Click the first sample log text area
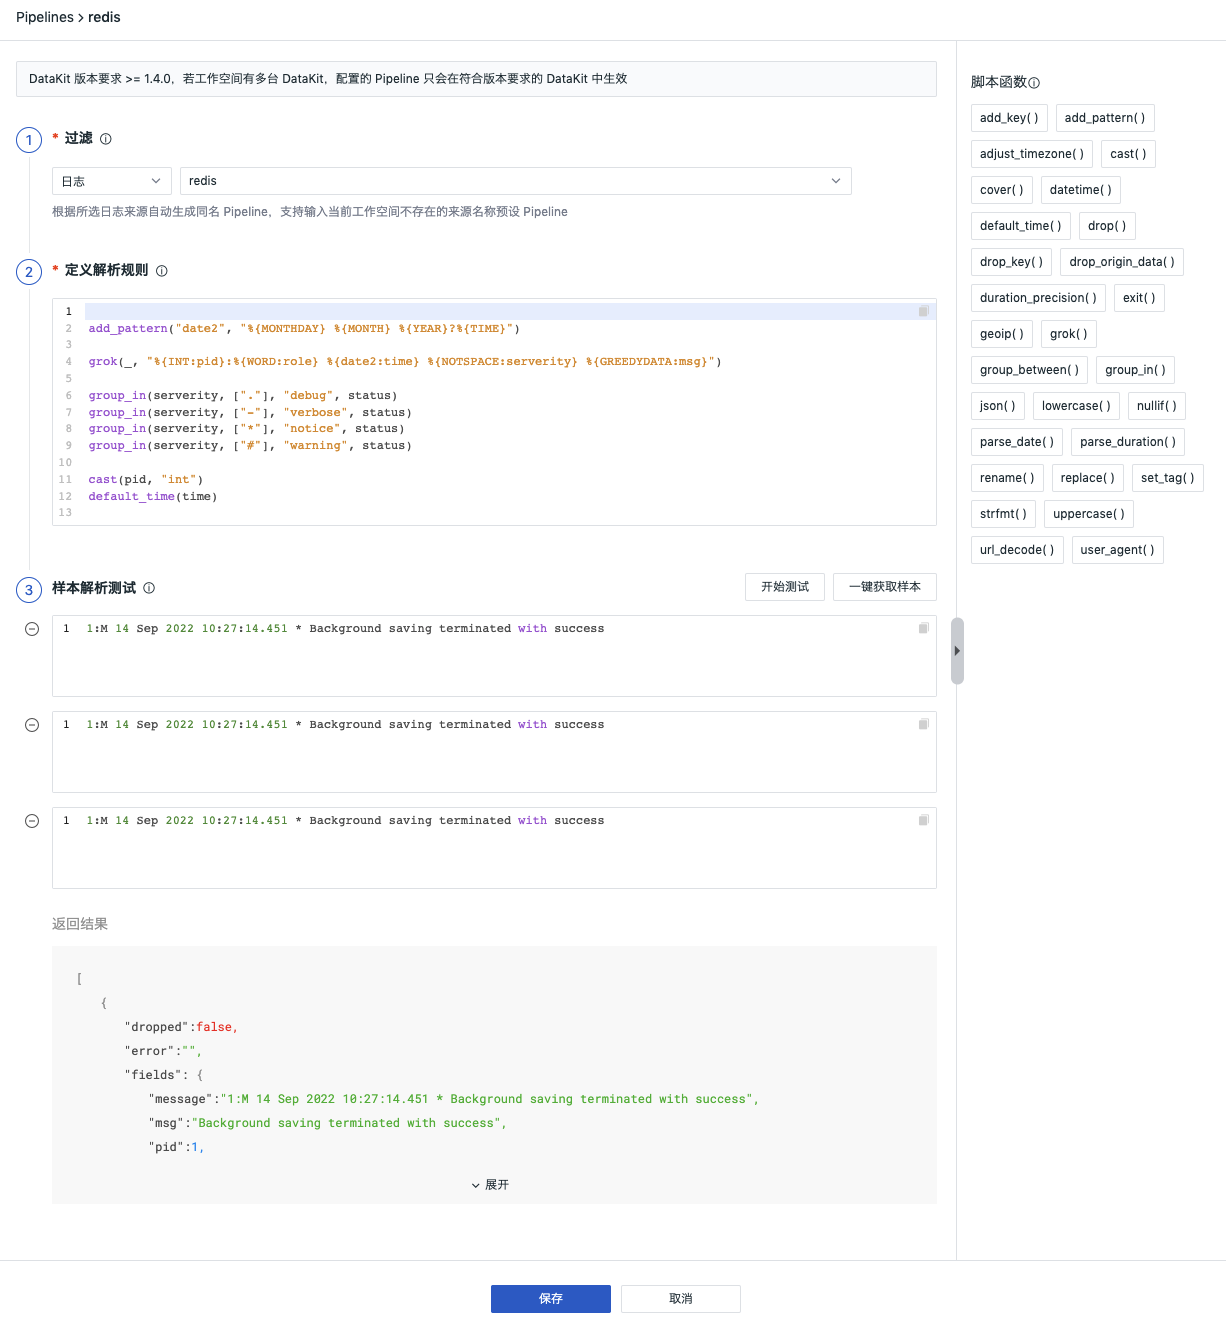 click(495, 656)
